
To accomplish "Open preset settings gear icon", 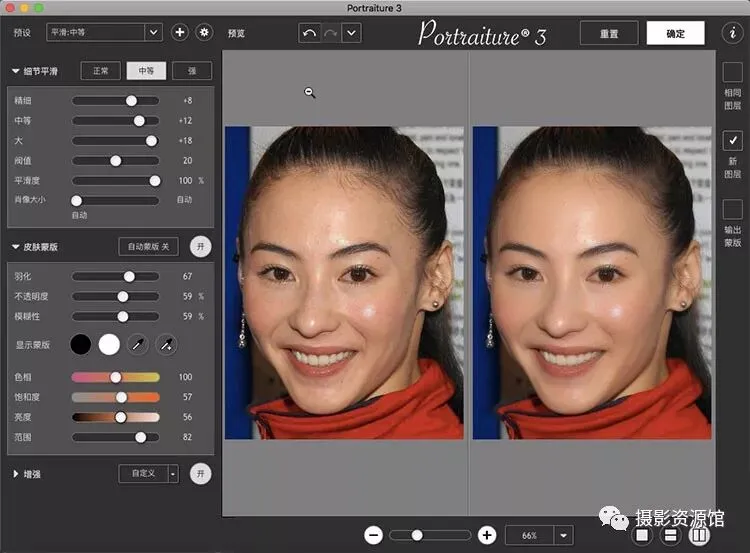I will click(204, 33).
